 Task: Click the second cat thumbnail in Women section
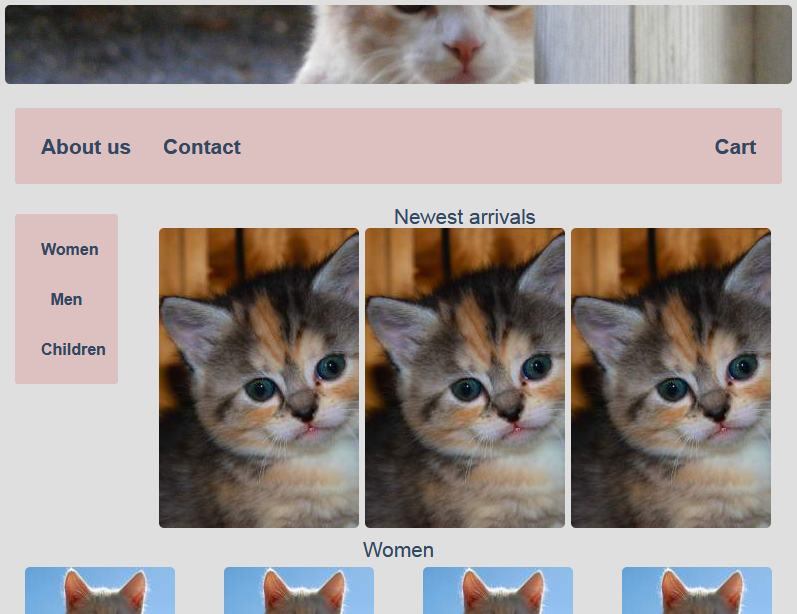(299, 591)
